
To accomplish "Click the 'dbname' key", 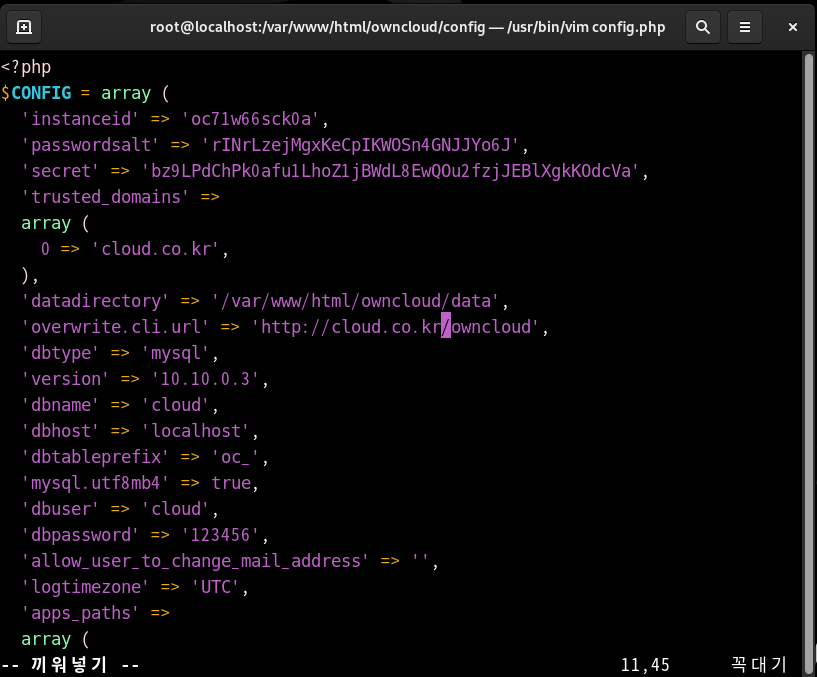I will tap(60, 405).
